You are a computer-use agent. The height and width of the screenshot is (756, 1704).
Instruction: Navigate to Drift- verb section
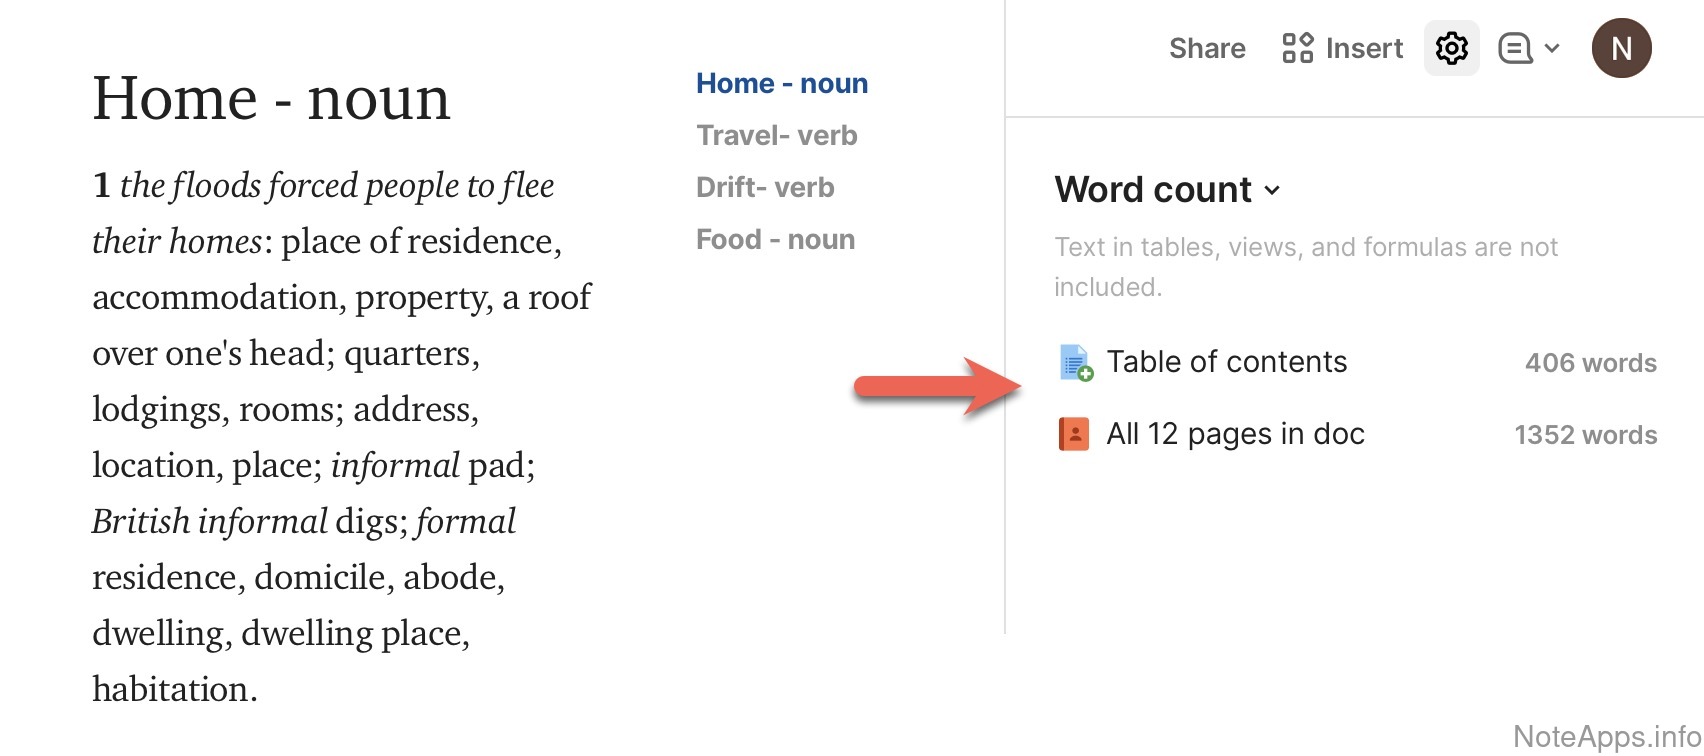(x=765, y=187)
